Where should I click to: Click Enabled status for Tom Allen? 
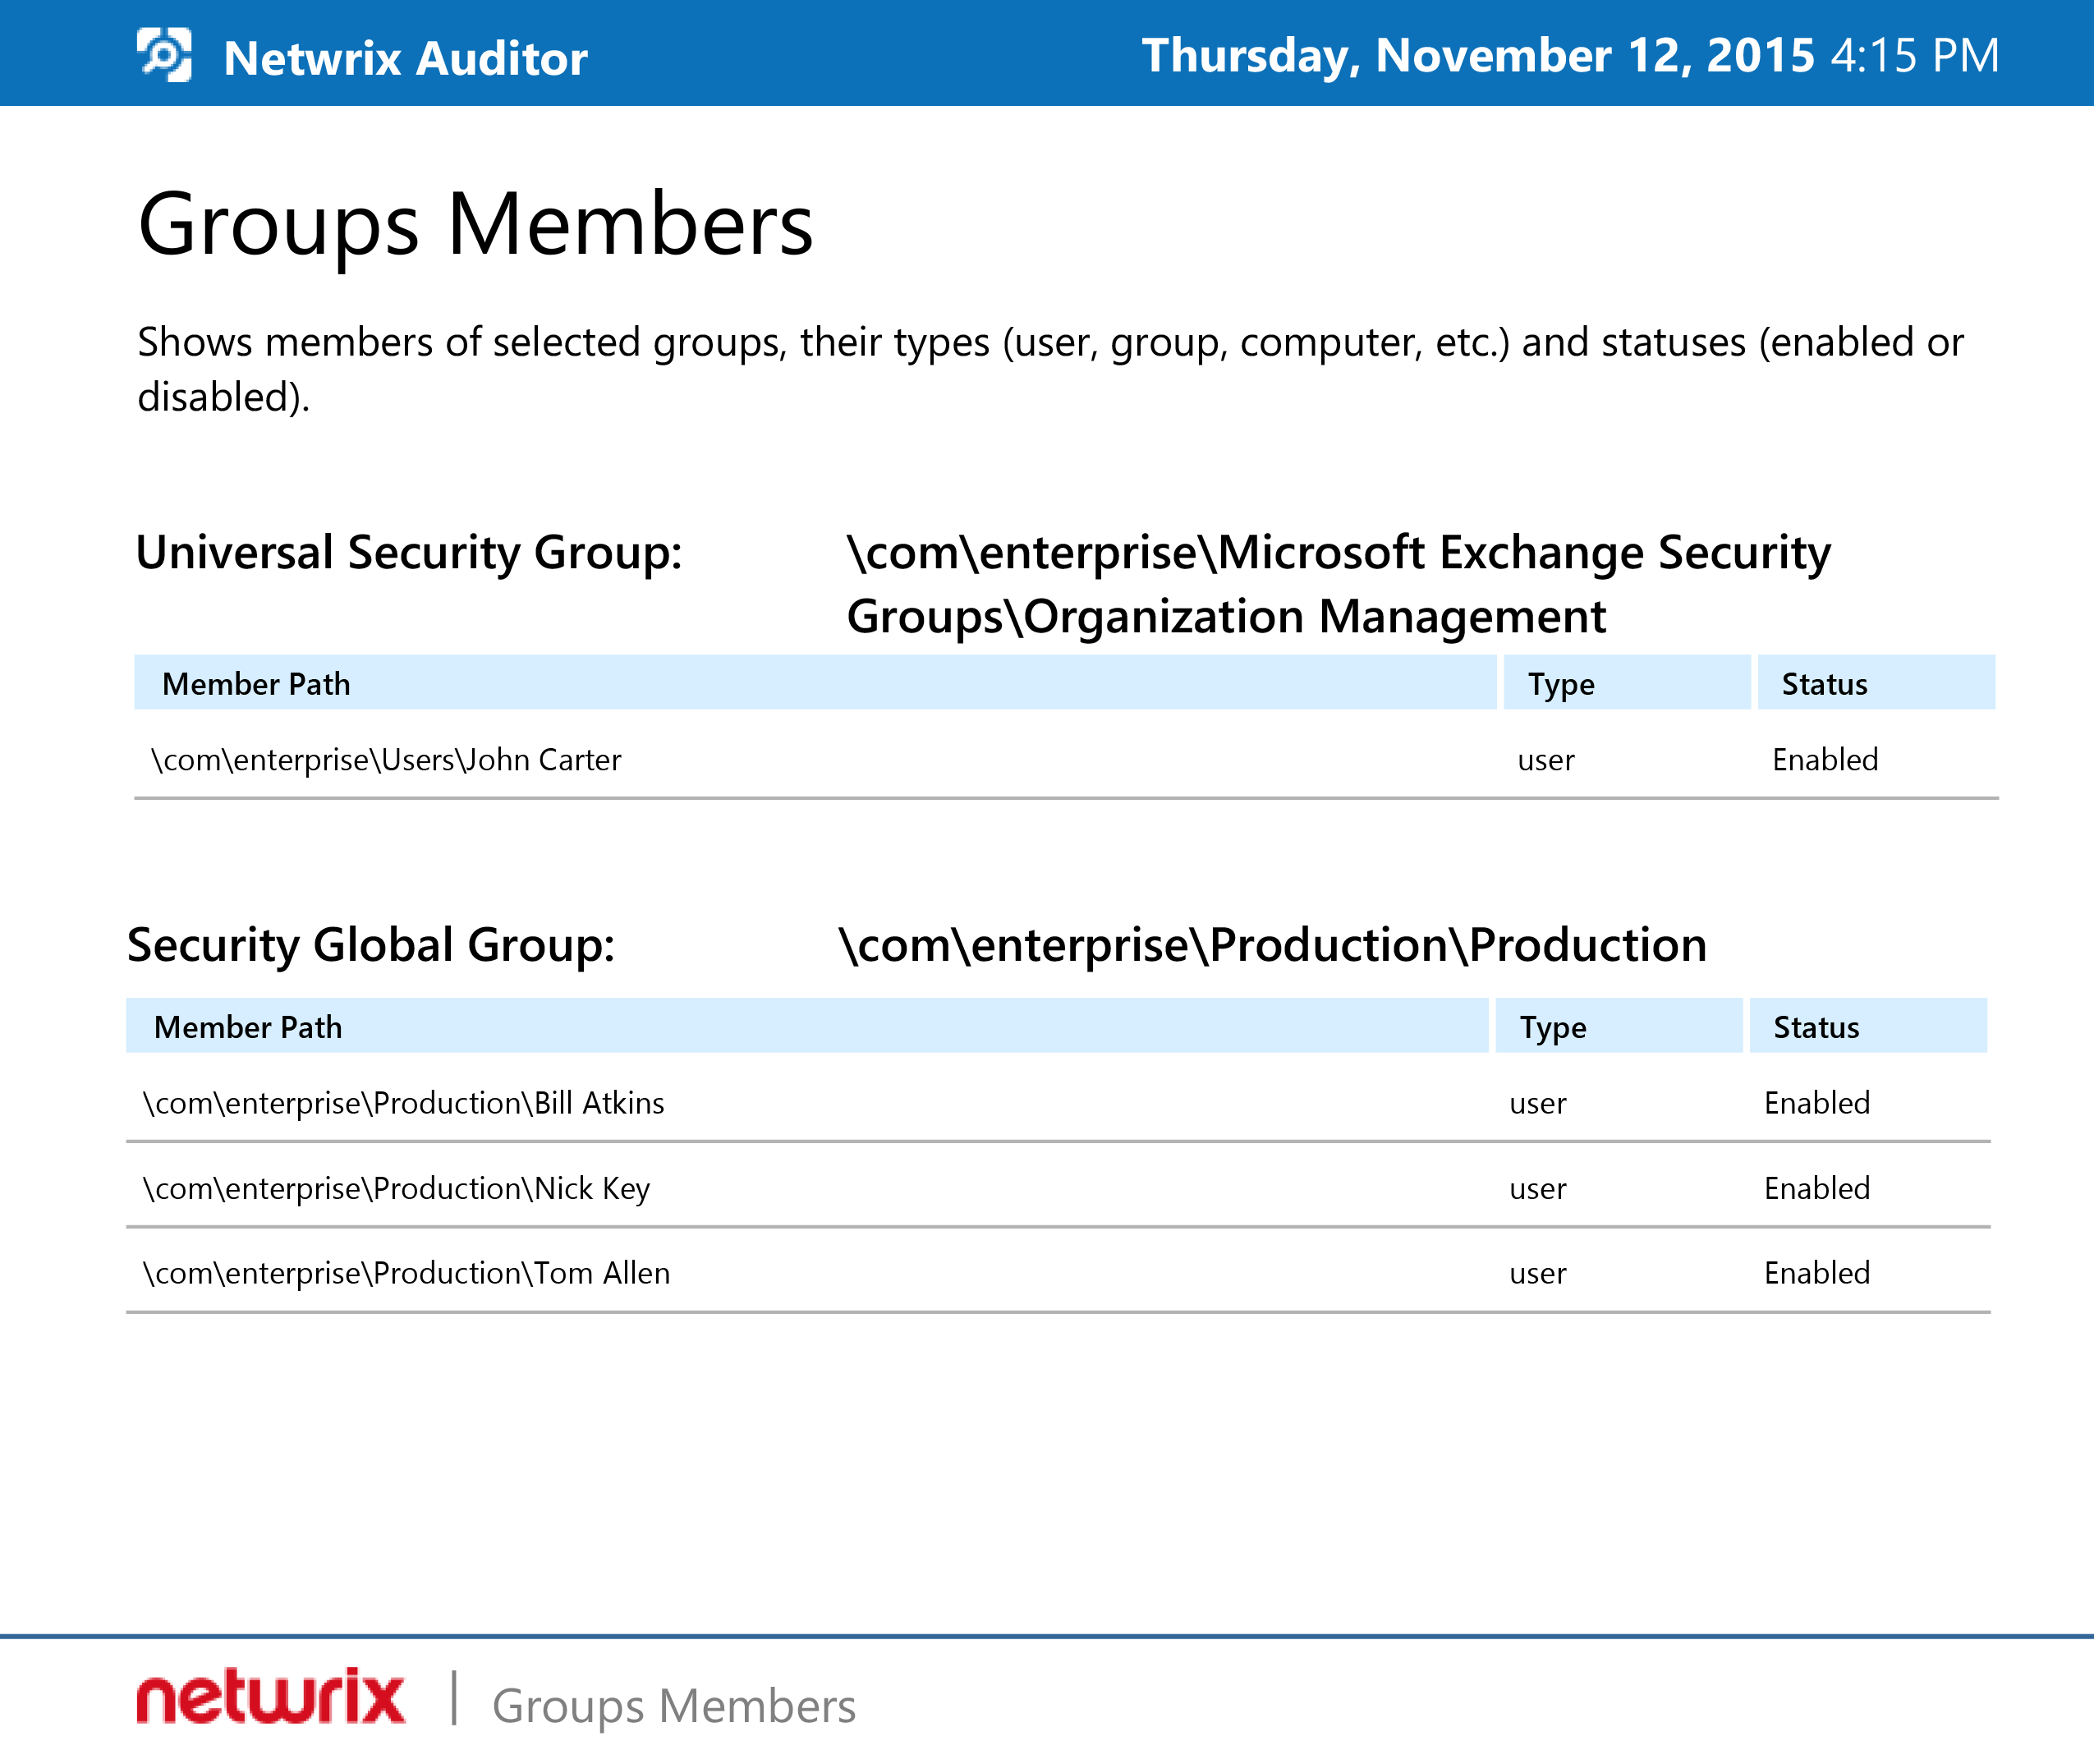pos(1817,1273)
